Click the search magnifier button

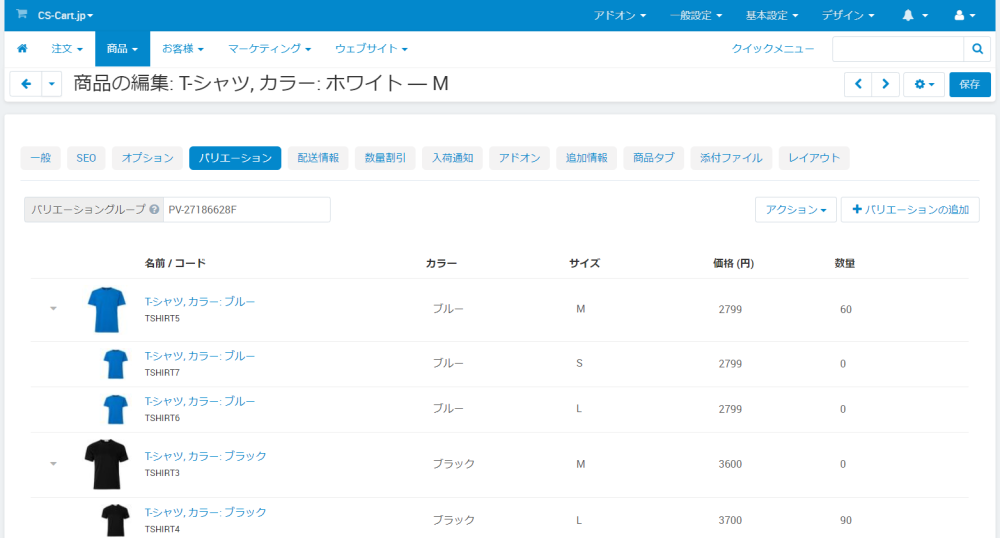click(x=977, y=49)
